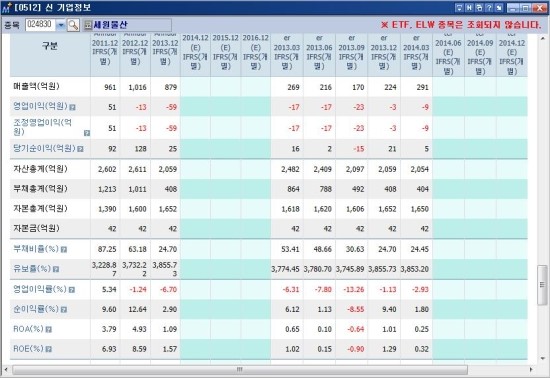The width and height of the screenshot is (550, 378).
Task: Select the 2013.12 annual column header
Action: pos(165,54)
